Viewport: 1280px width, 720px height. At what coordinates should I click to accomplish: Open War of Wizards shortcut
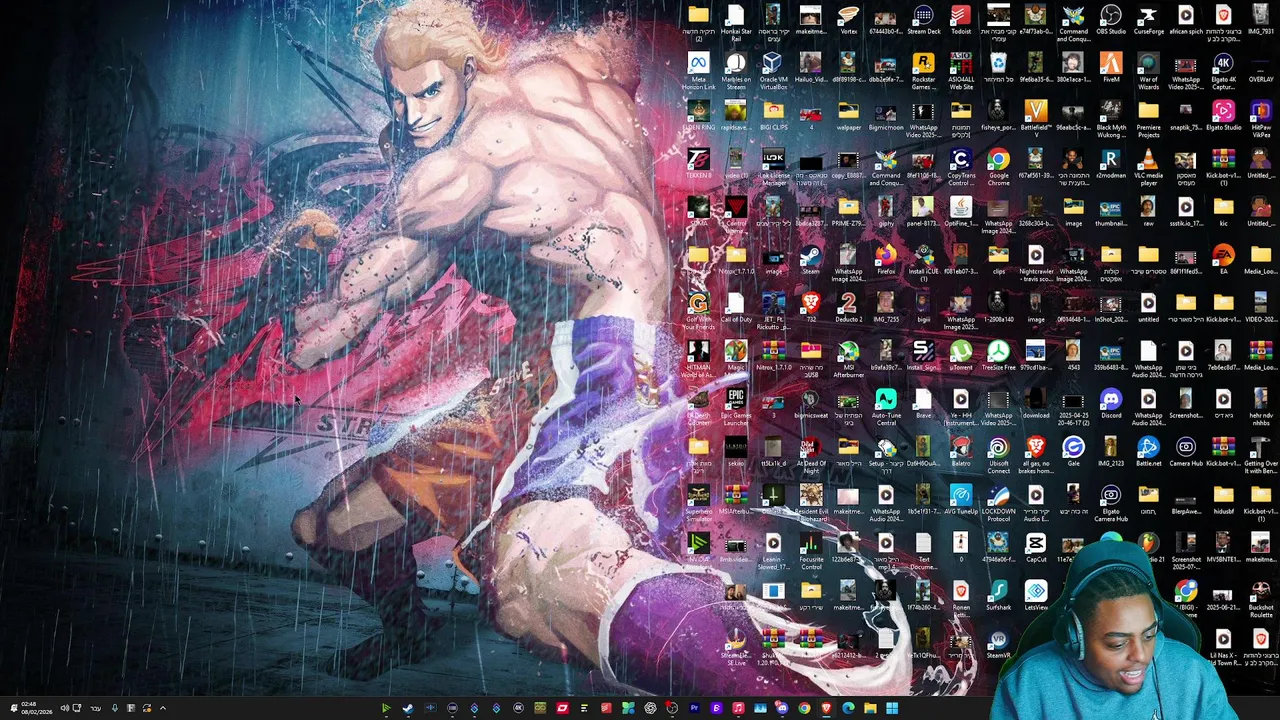point(1148,71)
